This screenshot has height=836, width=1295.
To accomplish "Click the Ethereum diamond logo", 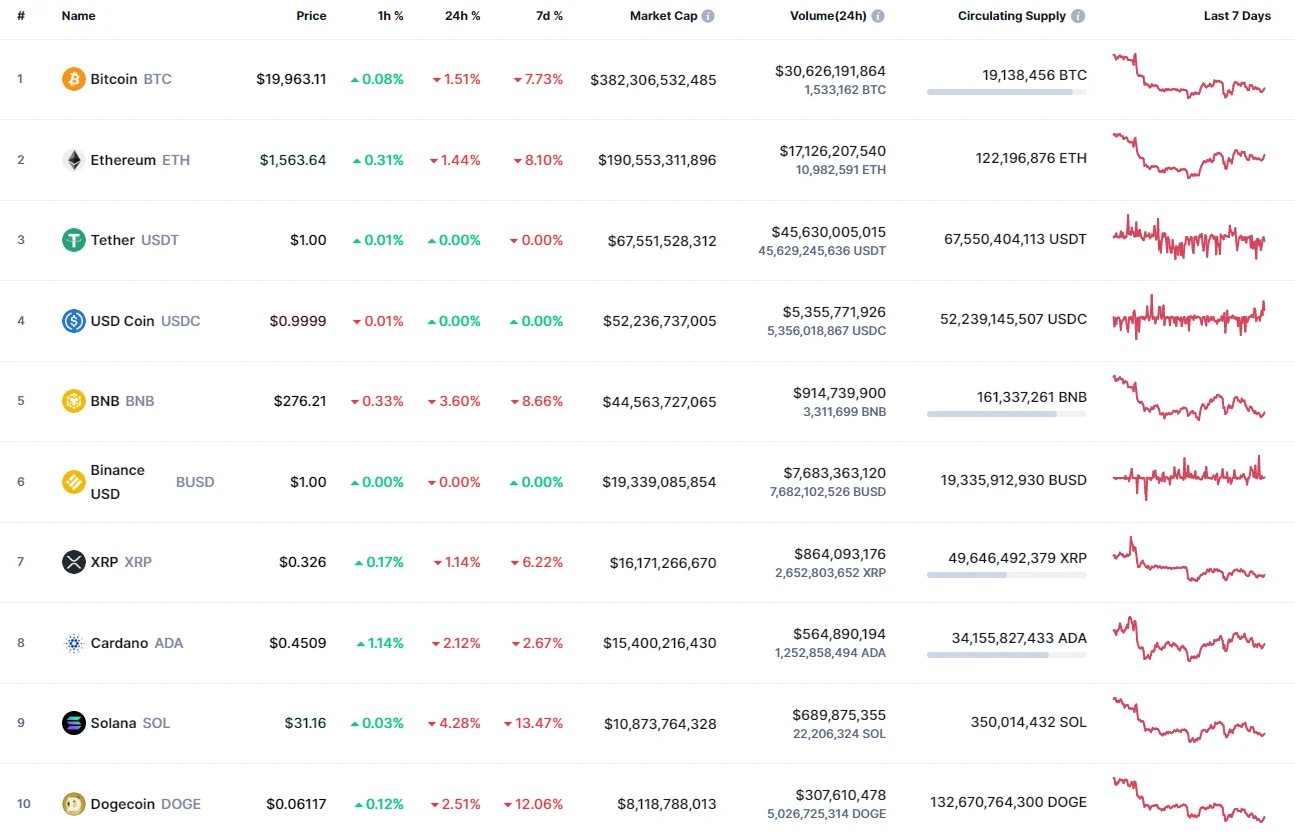I will pyautogui.click(x=72, y=159).
